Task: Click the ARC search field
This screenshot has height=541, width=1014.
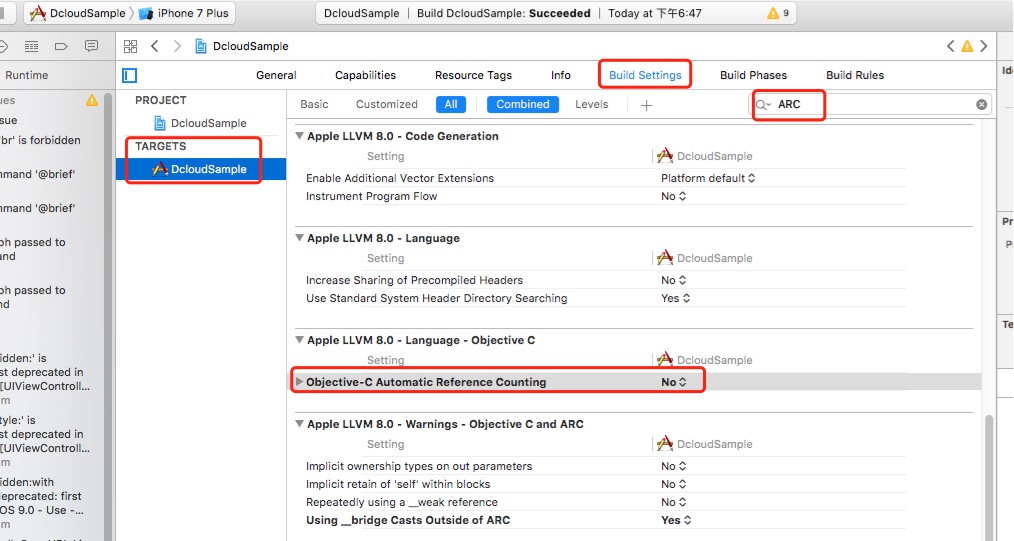Action: (x=870, y=104)
